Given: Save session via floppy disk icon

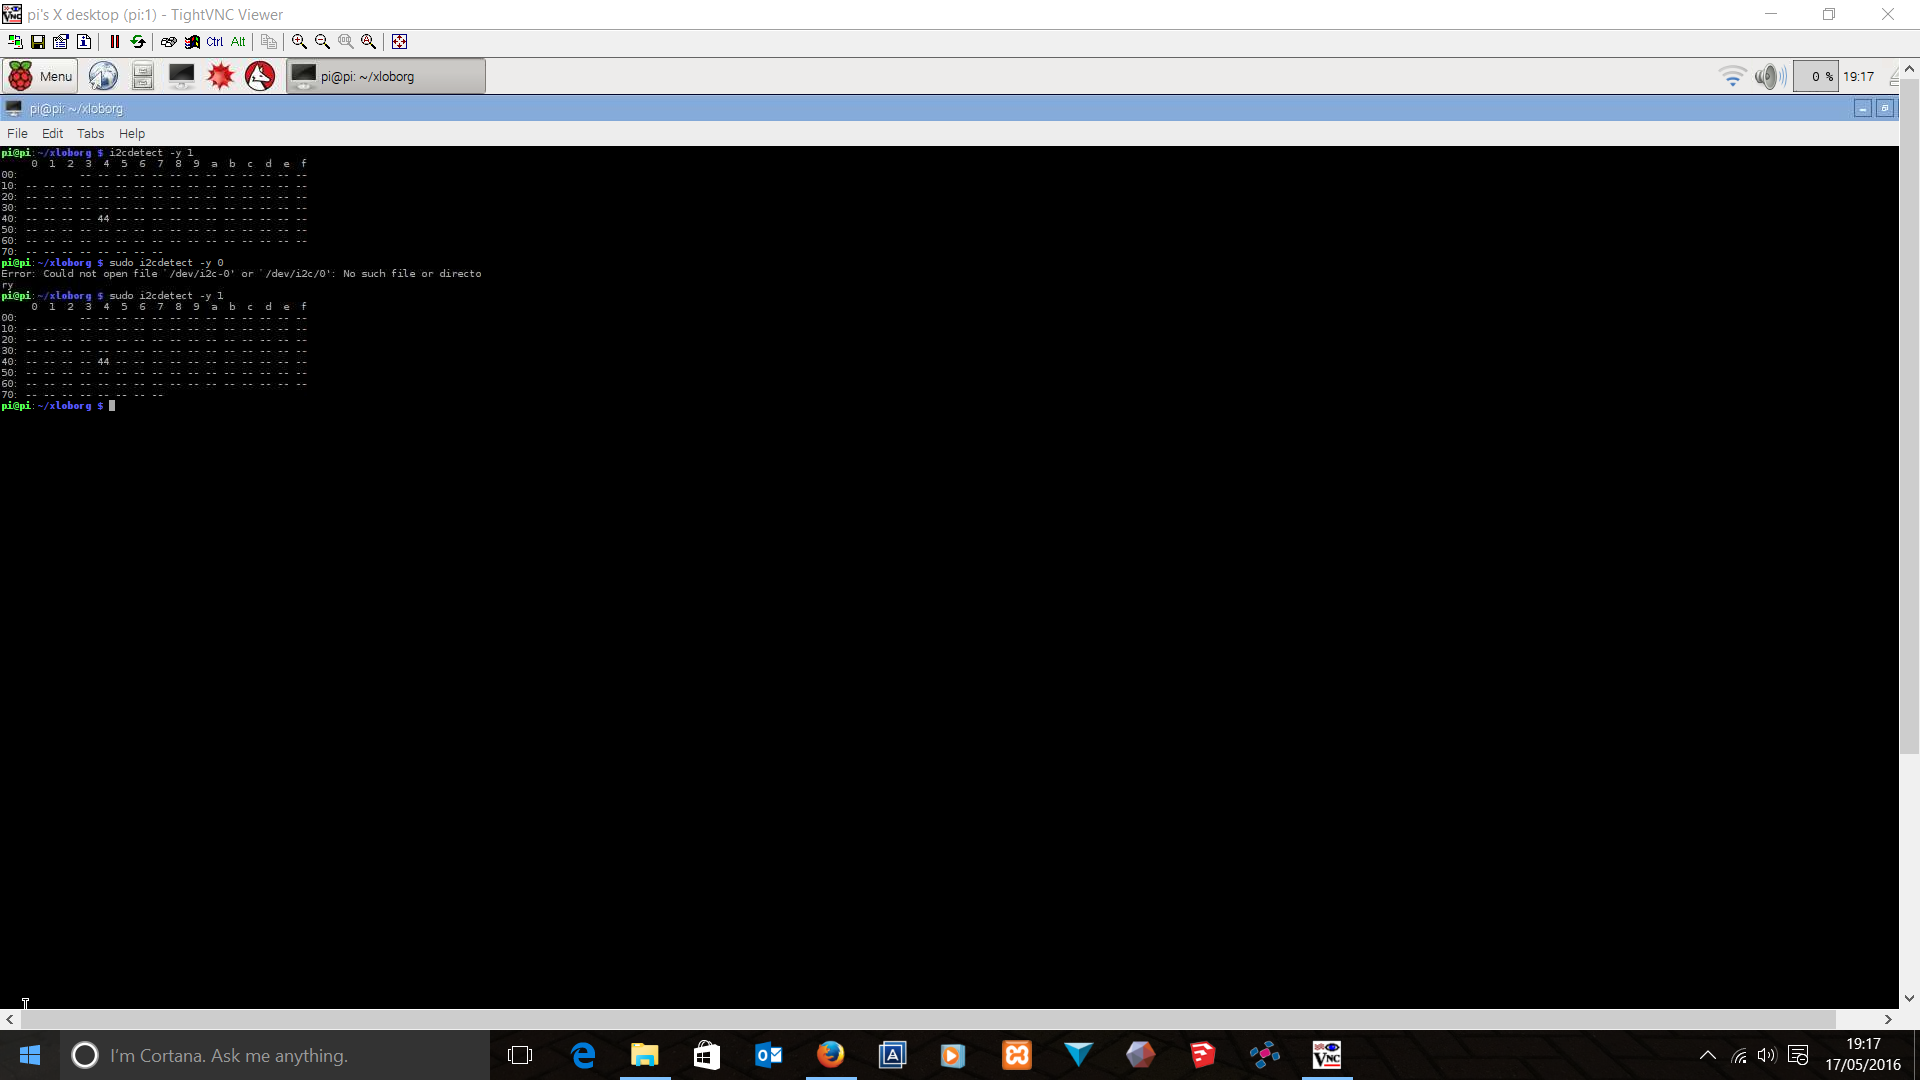Looking at the screenshot, I should pyautogui.click(x=38, y=42).
